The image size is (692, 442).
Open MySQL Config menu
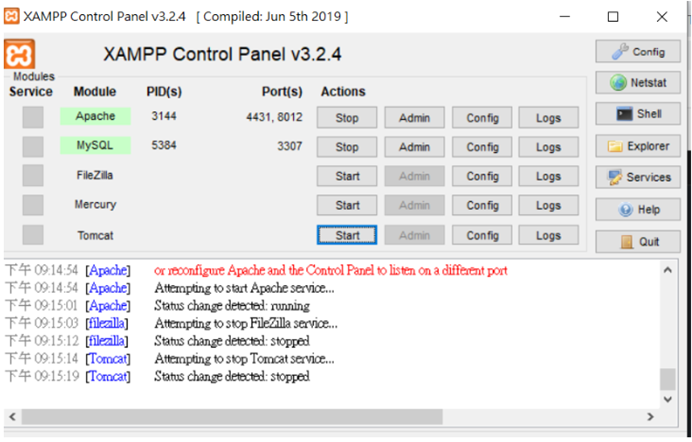tap(482, 147)
